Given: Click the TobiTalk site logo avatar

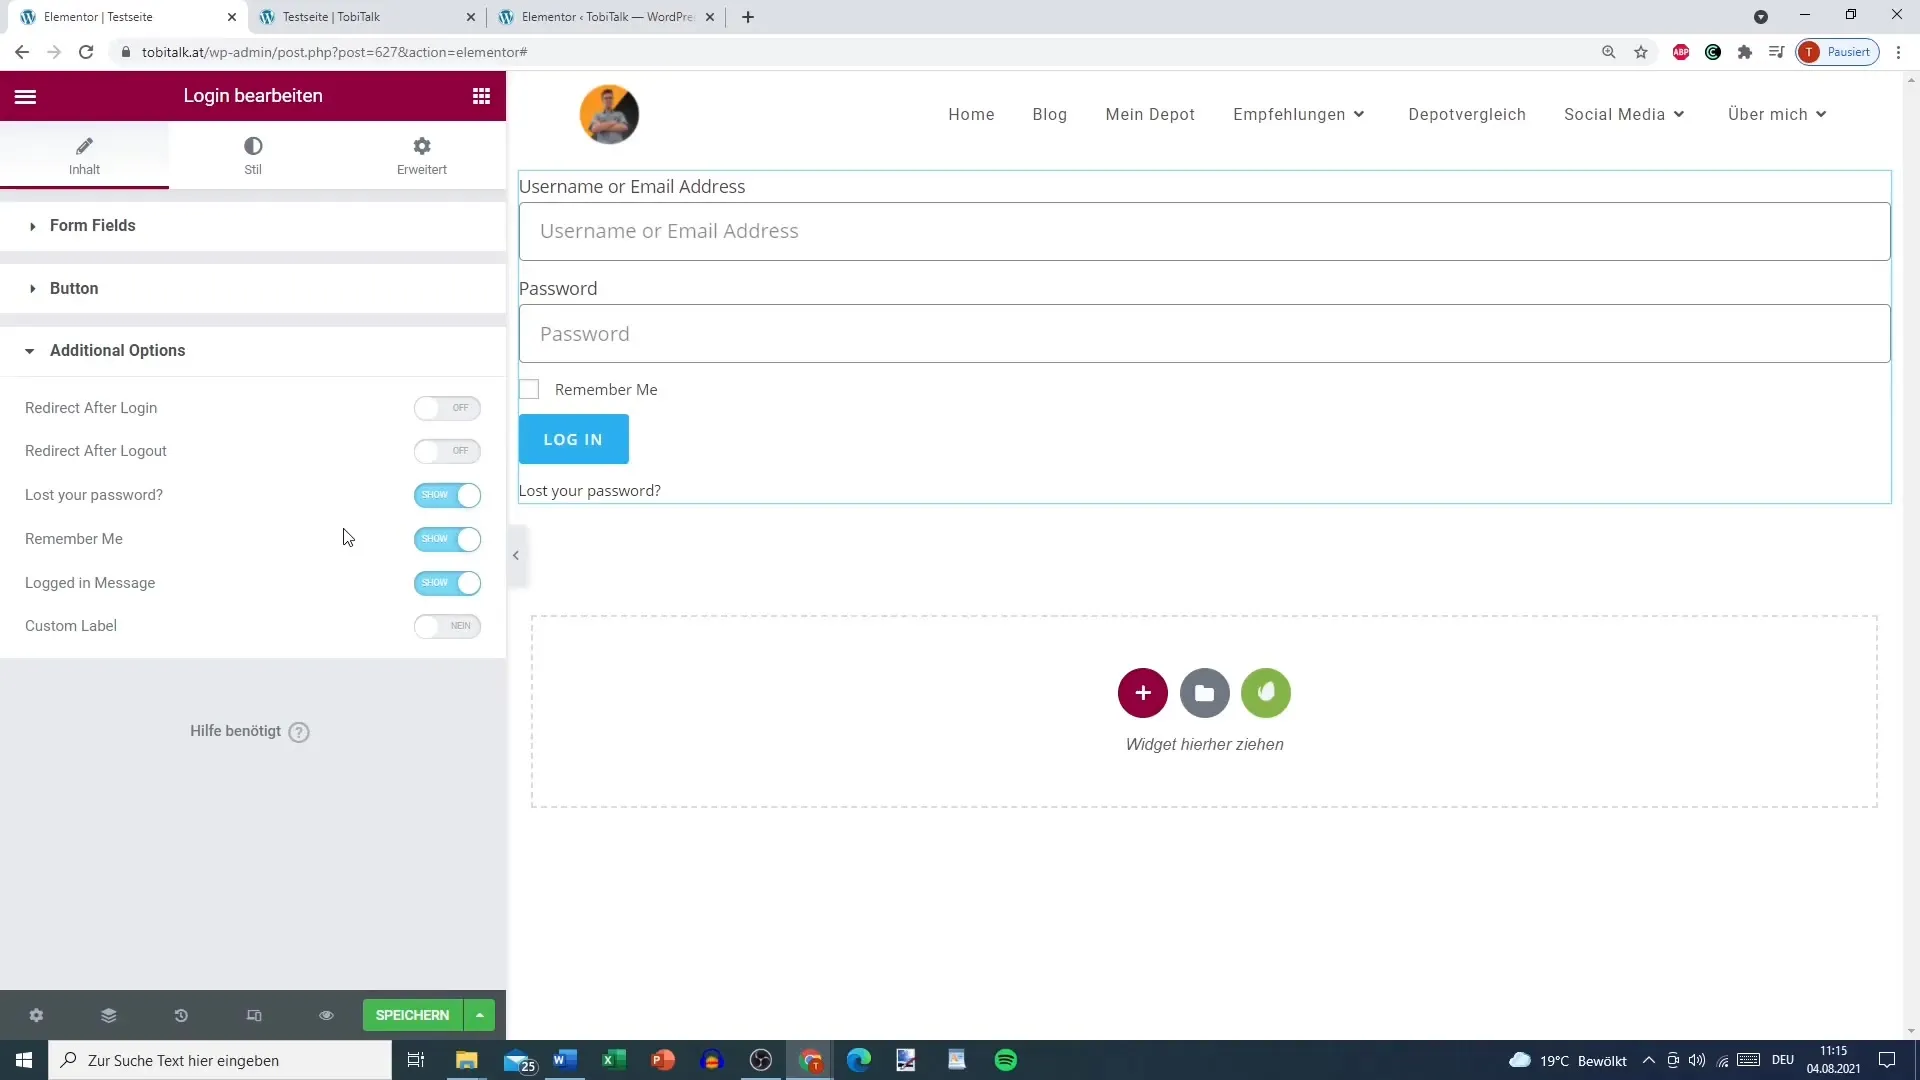Looking at the screenshot, I should 609,114.
